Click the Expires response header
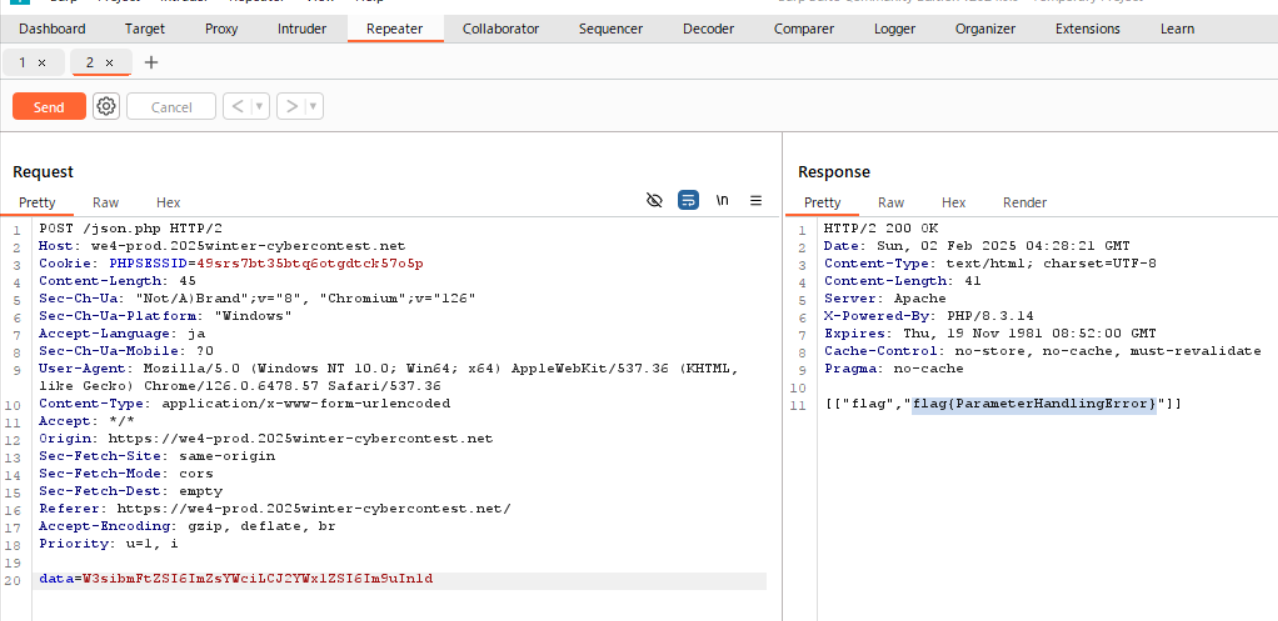 (990, 333)
